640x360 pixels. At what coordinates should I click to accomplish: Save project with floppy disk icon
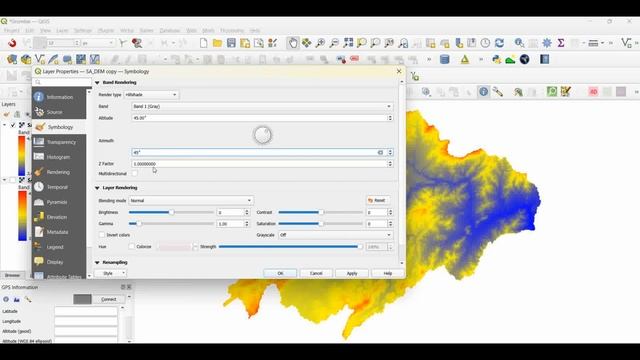231,43
